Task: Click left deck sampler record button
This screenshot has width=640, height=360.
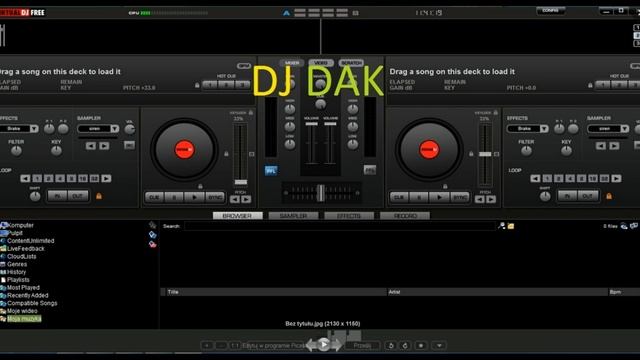Action: pos(129,145)
